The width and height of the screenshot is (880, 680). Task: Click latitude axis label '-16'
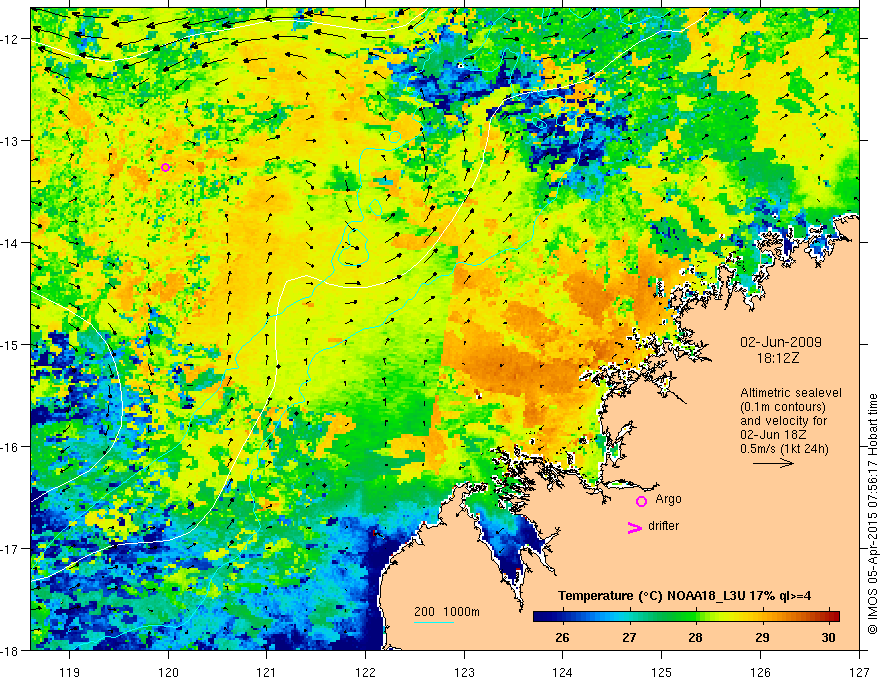click(x=10, y=447)
